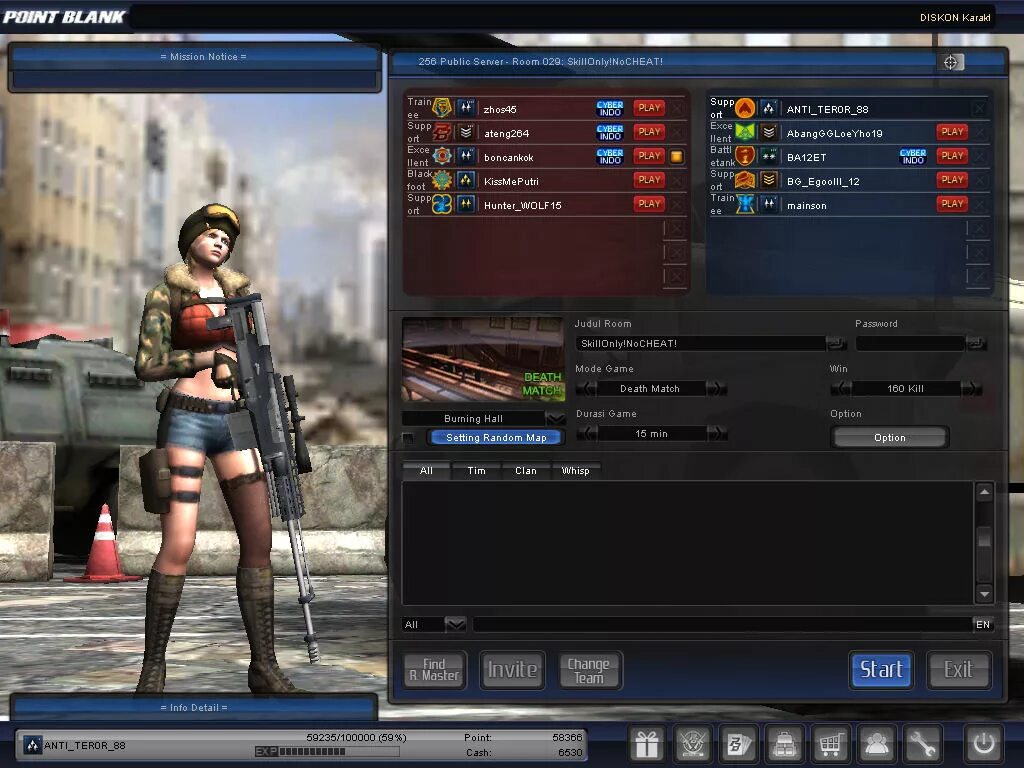
Task: Click the orange icon beside boncankok's PLAY
Action: point(677,157)
